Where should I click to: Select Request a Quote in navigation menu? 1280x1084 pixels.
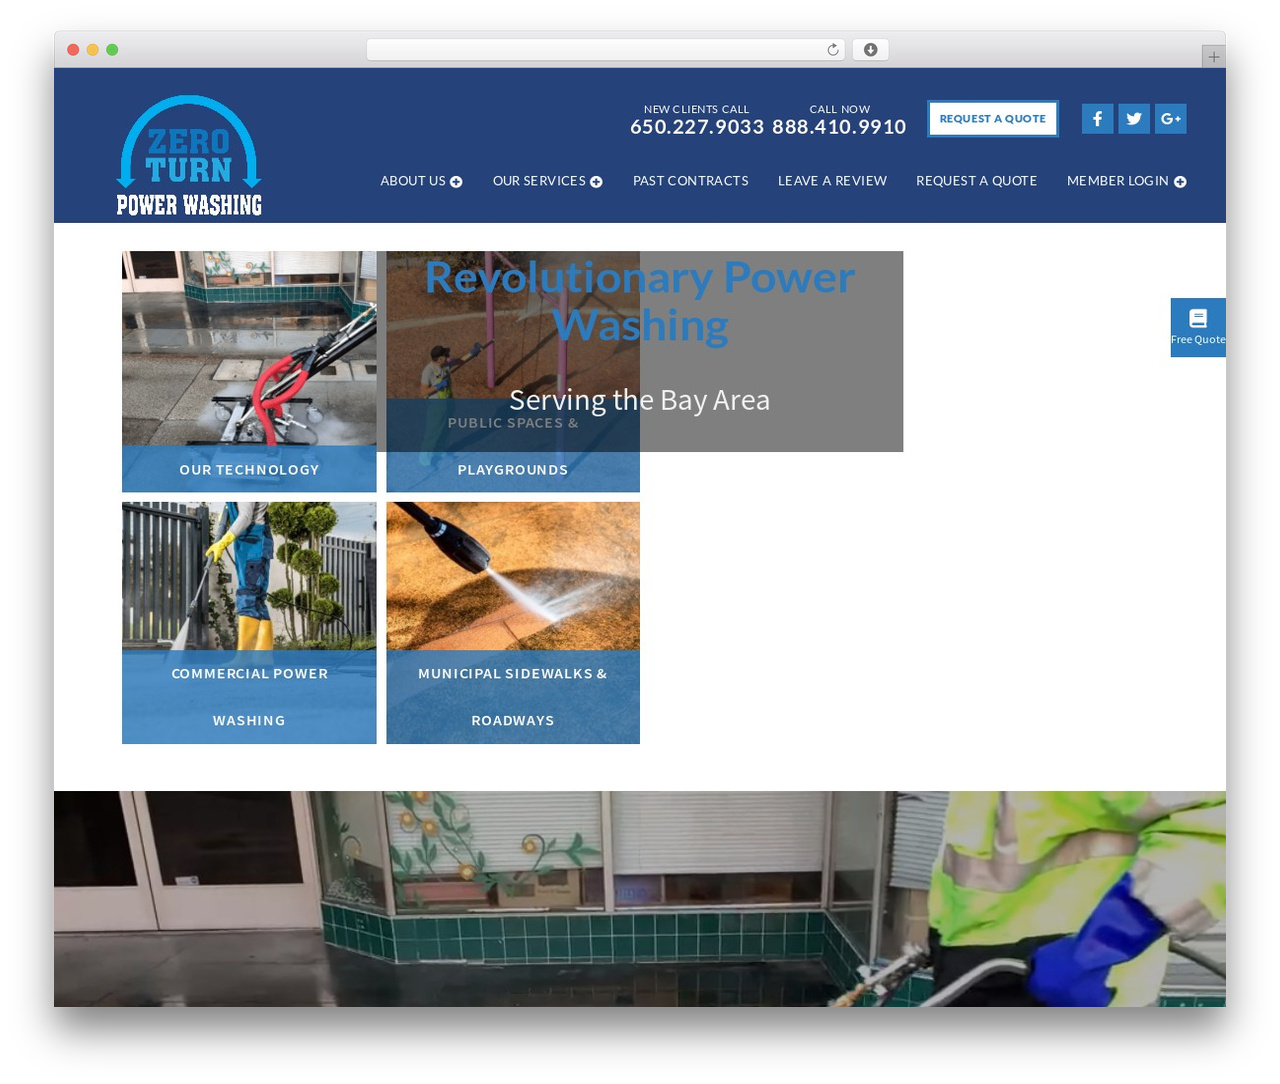point(976,181)
